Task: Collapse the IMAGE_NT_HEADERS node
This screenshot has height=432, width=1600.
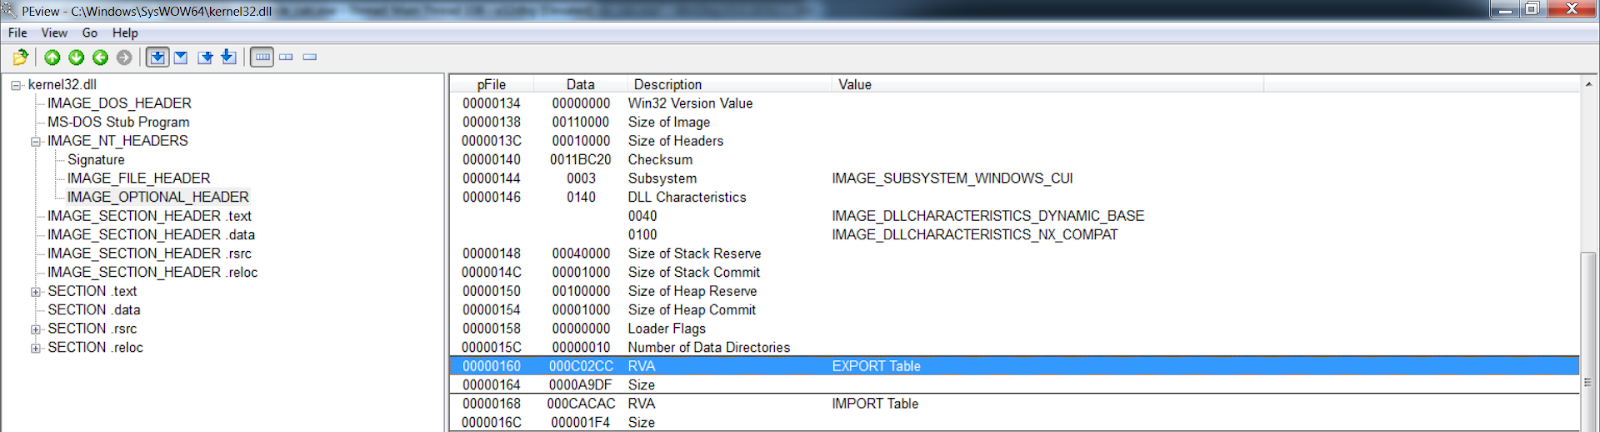Action: click(36, 142)
